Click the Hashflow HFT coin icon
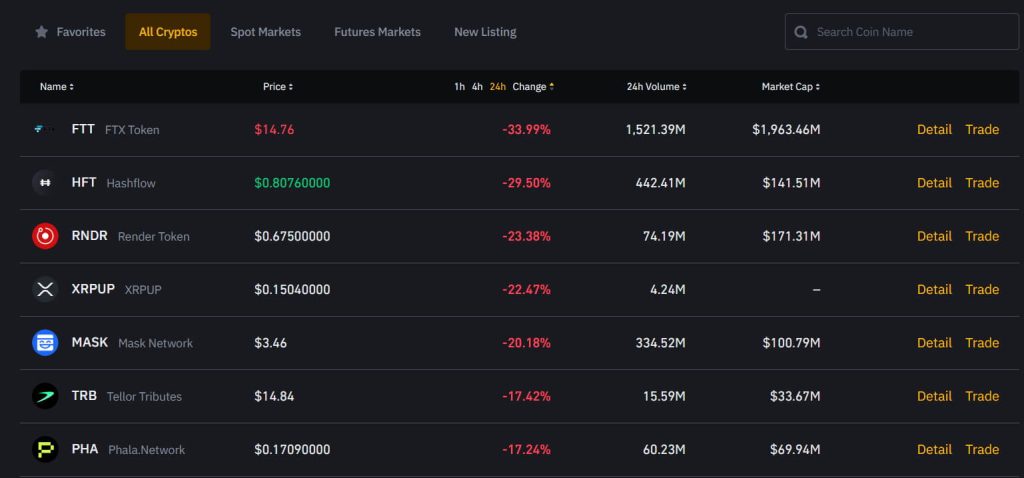Image resolution: width=1024 pixels, height=478 pixels. 45,183
